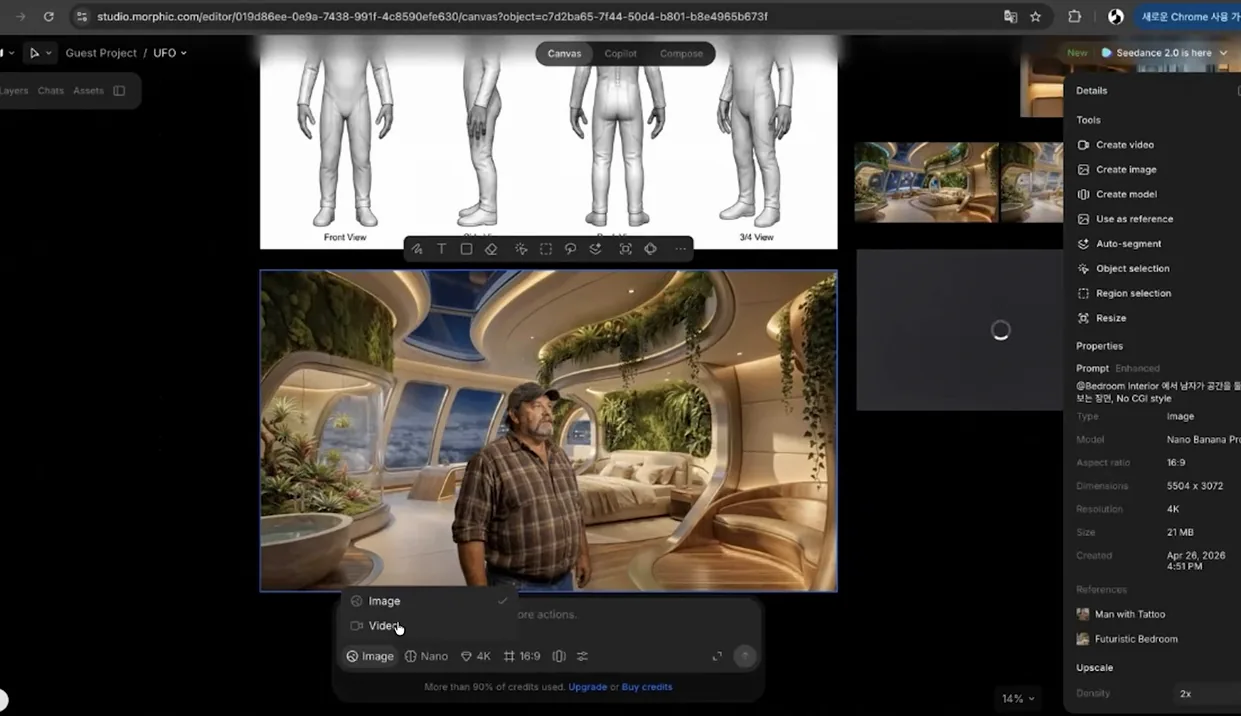The image size is (1241, 716).
Task: Click the Chrome update button at top right
Action: [x=1187, y=17]
